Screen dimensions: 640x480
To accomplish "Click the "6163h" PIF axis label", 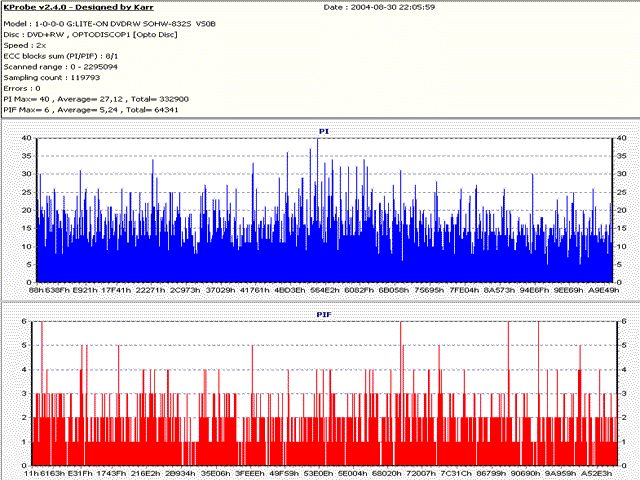I will 52,473.
